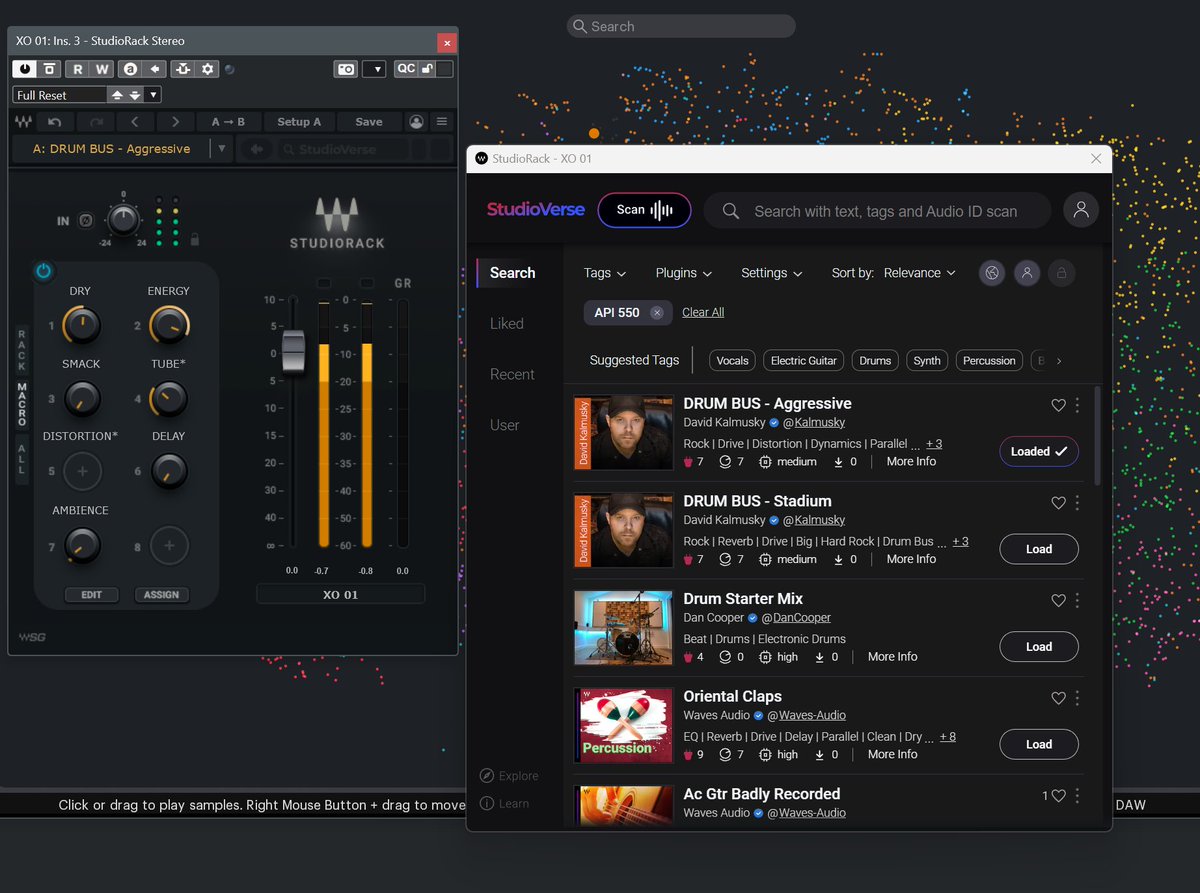Open the hamburger menu in StudioRack plugin

pyautogui.click(x=441, y=122)
